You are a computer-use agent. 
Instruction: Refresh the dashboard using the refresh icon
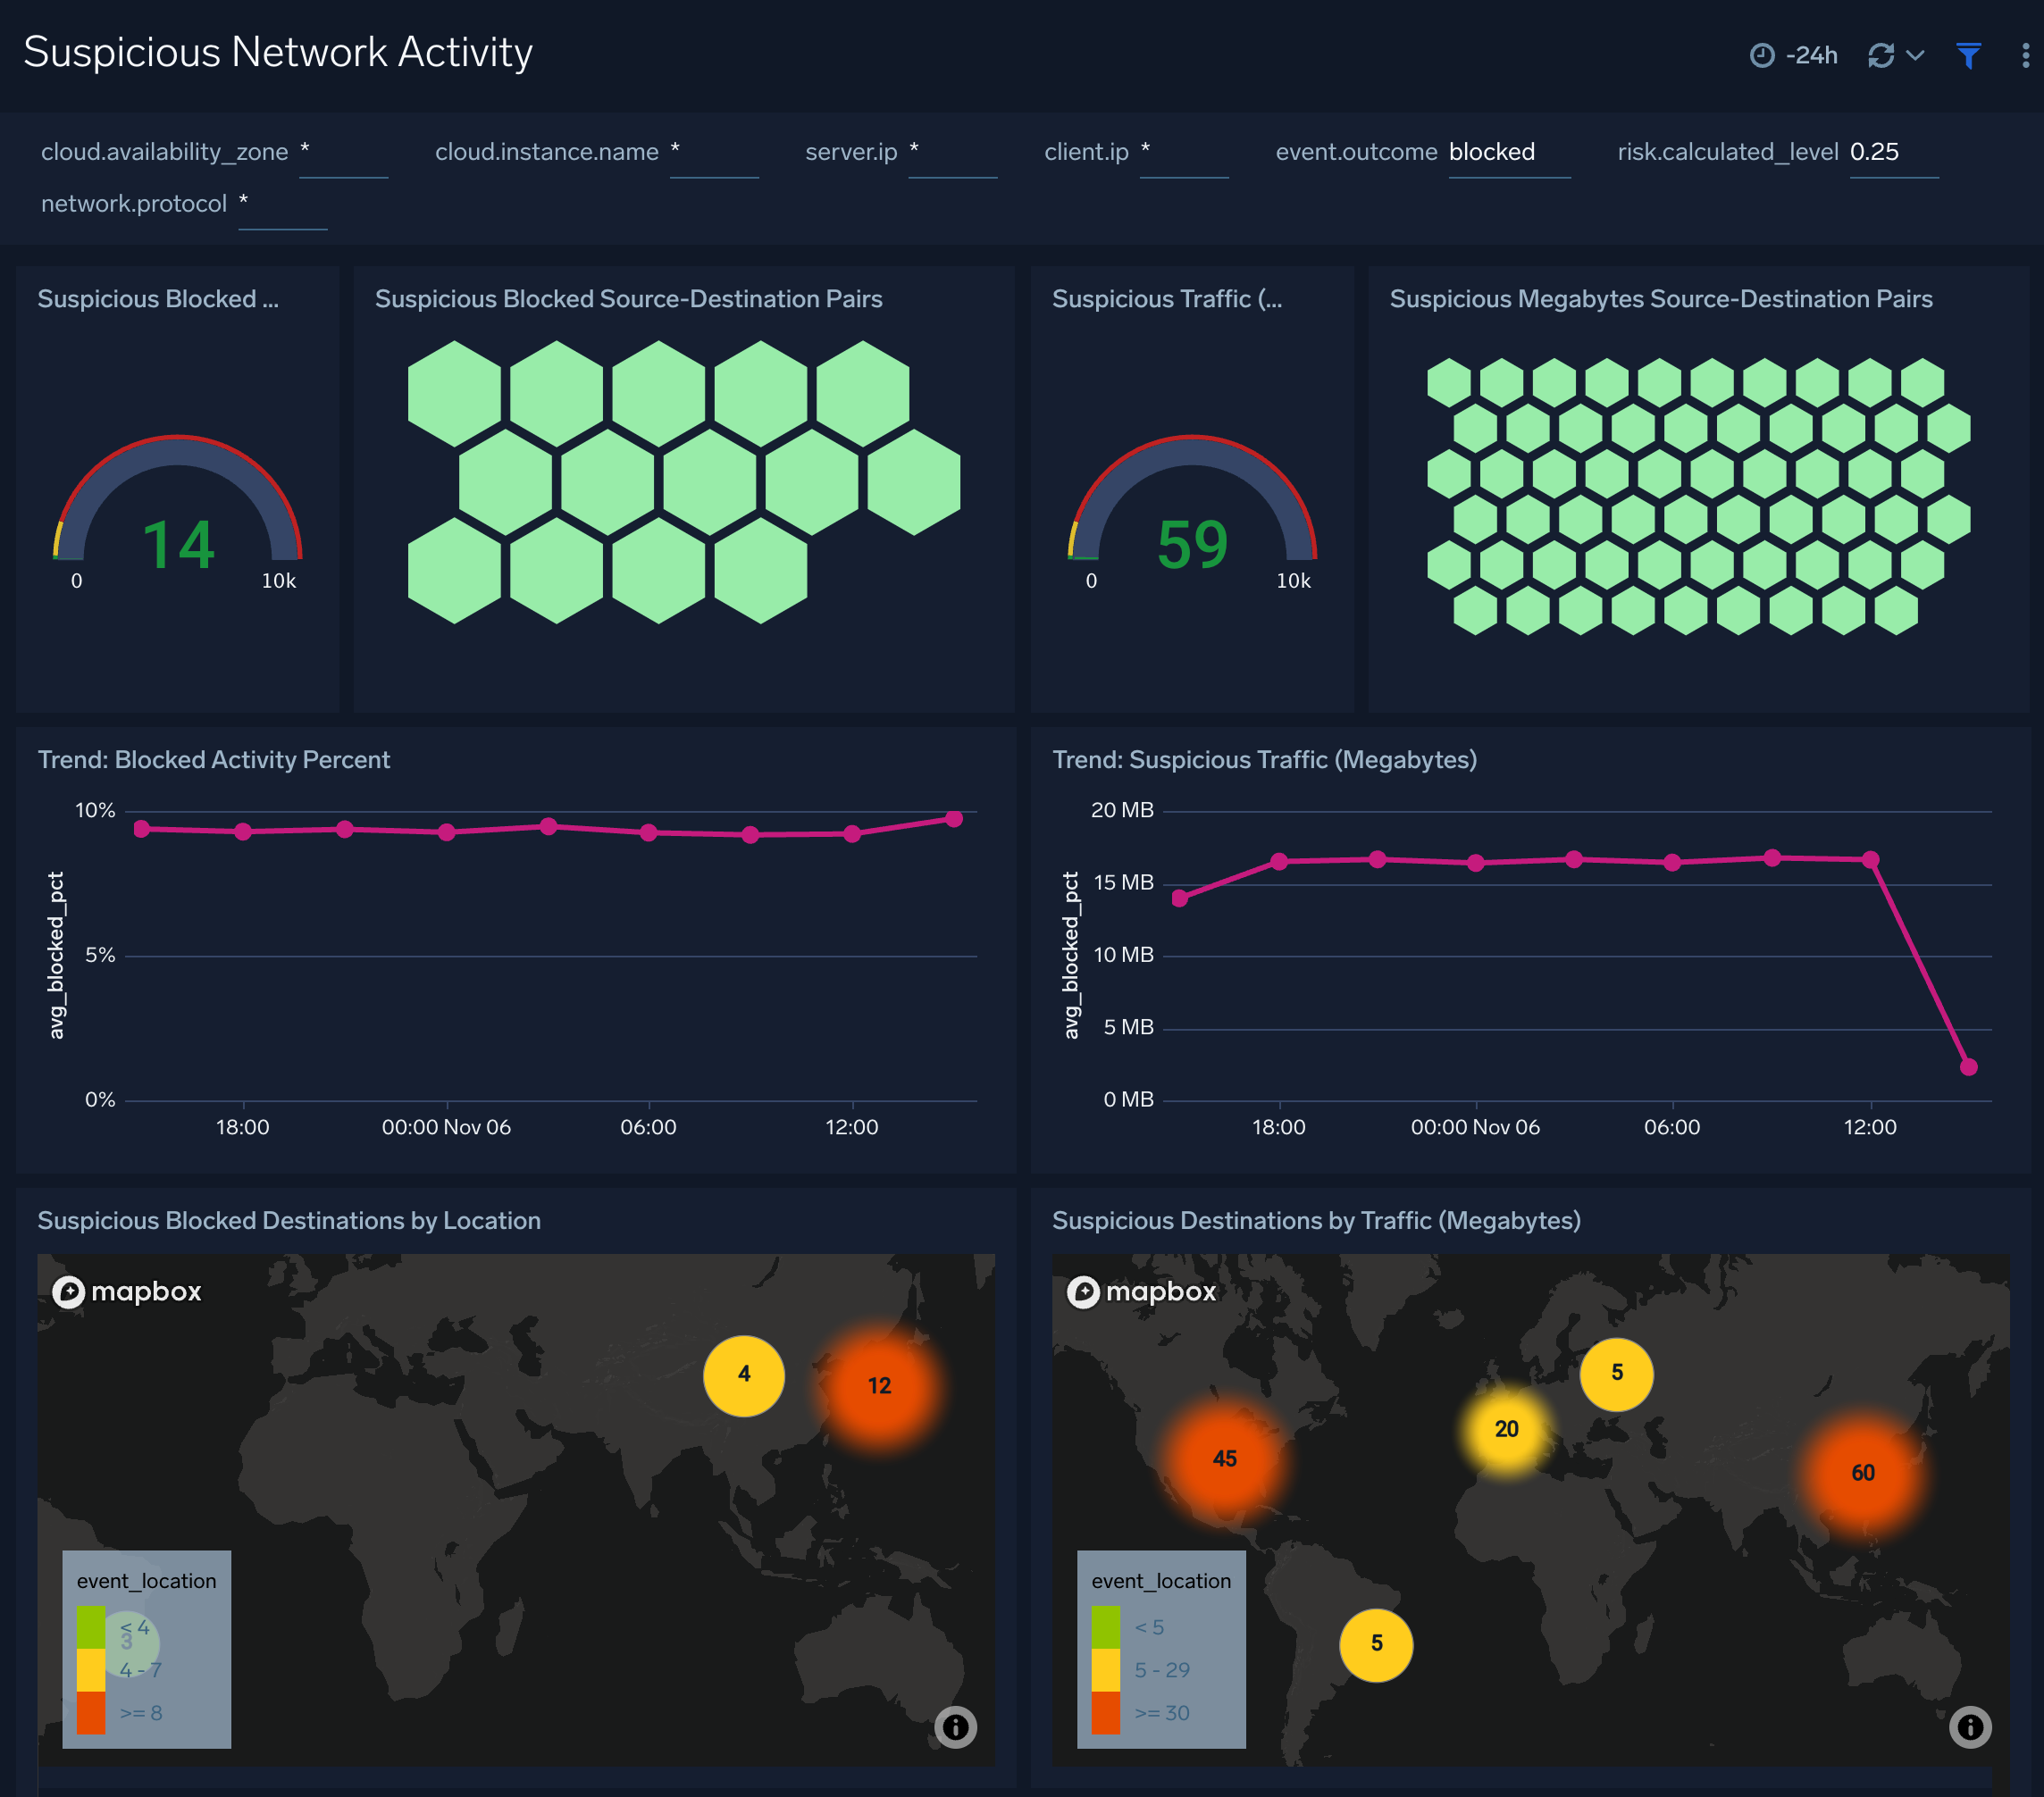pyautogui.click(x=1884, y=55)
